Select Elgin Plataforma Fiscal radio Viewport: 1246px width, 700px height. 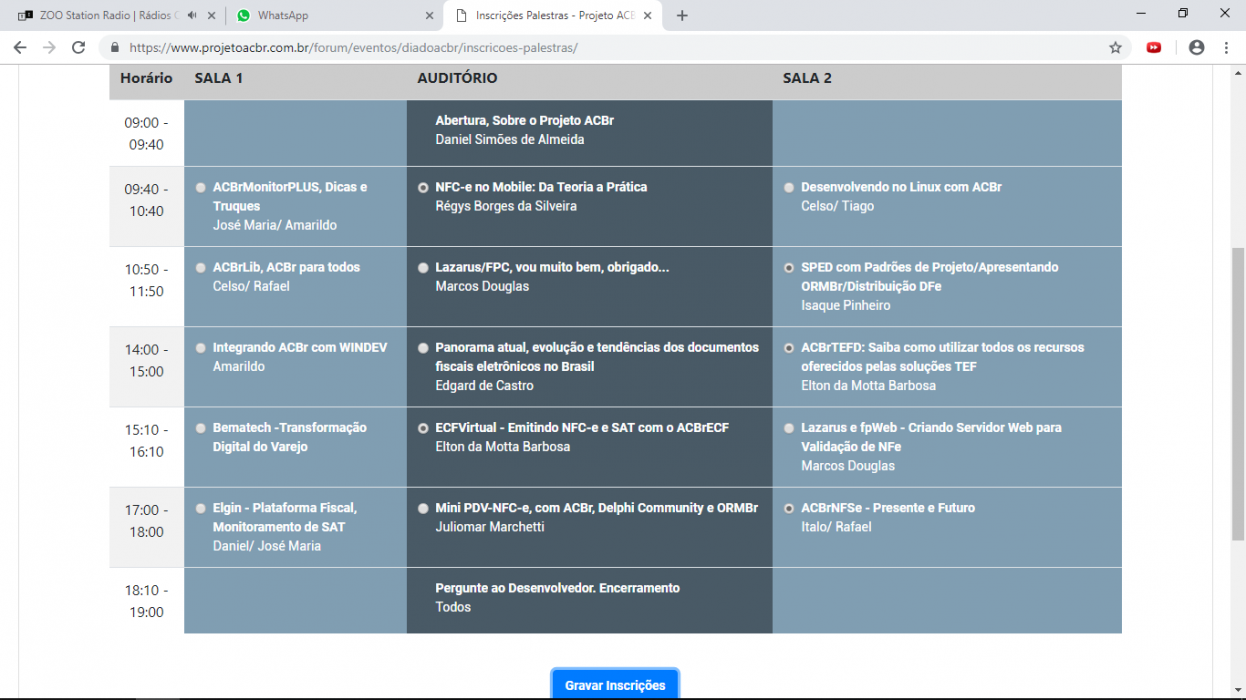[x=201, y=507]
